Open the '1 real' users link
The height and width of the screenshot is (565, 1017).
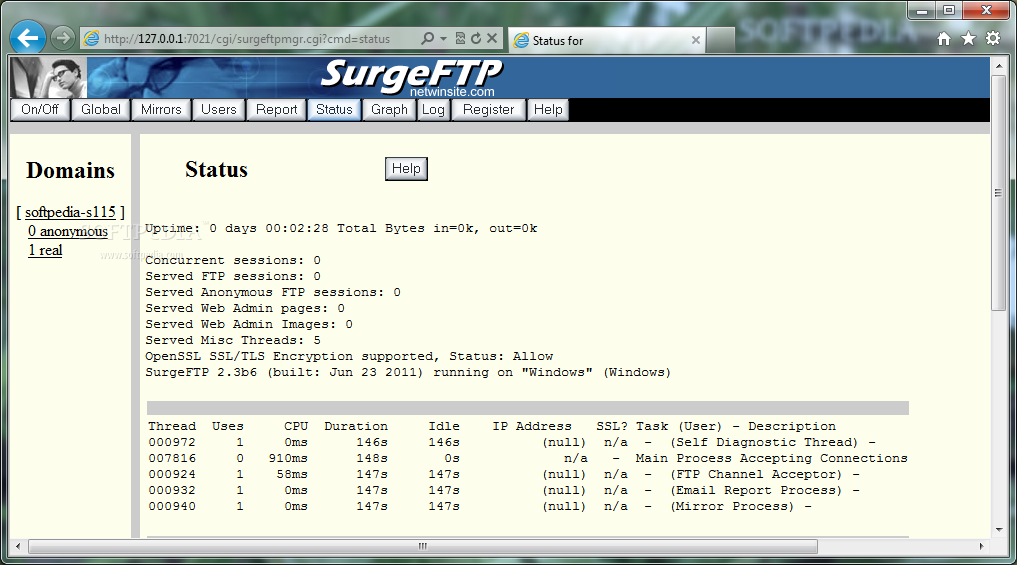pos(45,250)
